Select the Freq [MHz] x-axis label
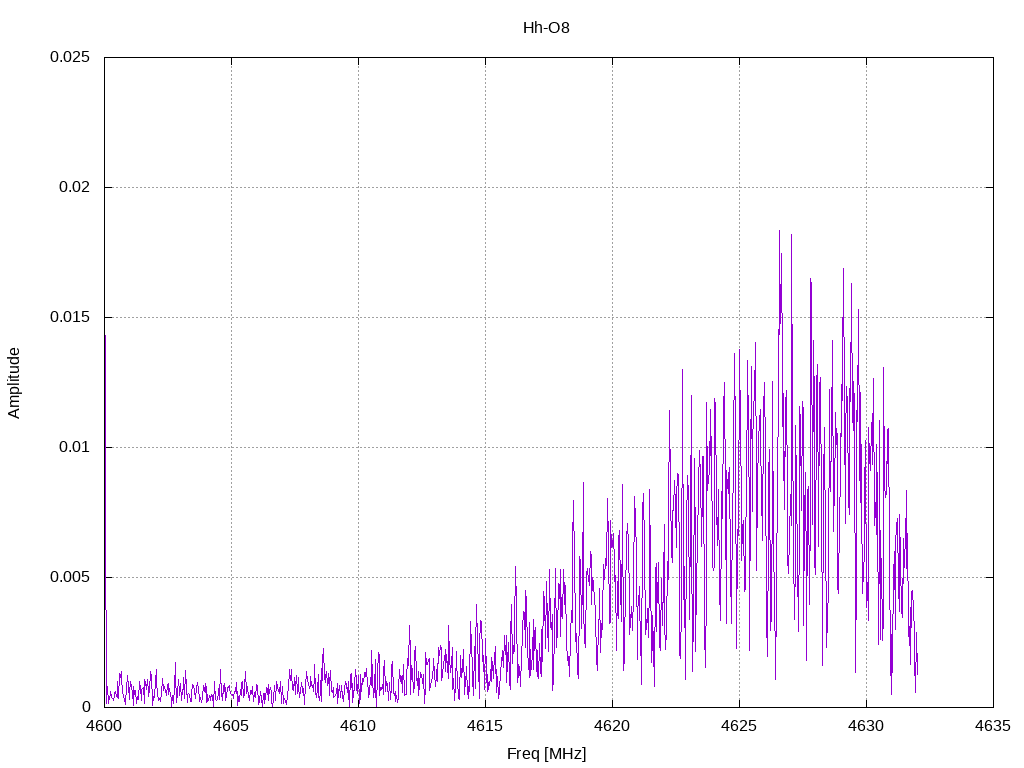Screen dimensions: 1024x768 point(546,754)
